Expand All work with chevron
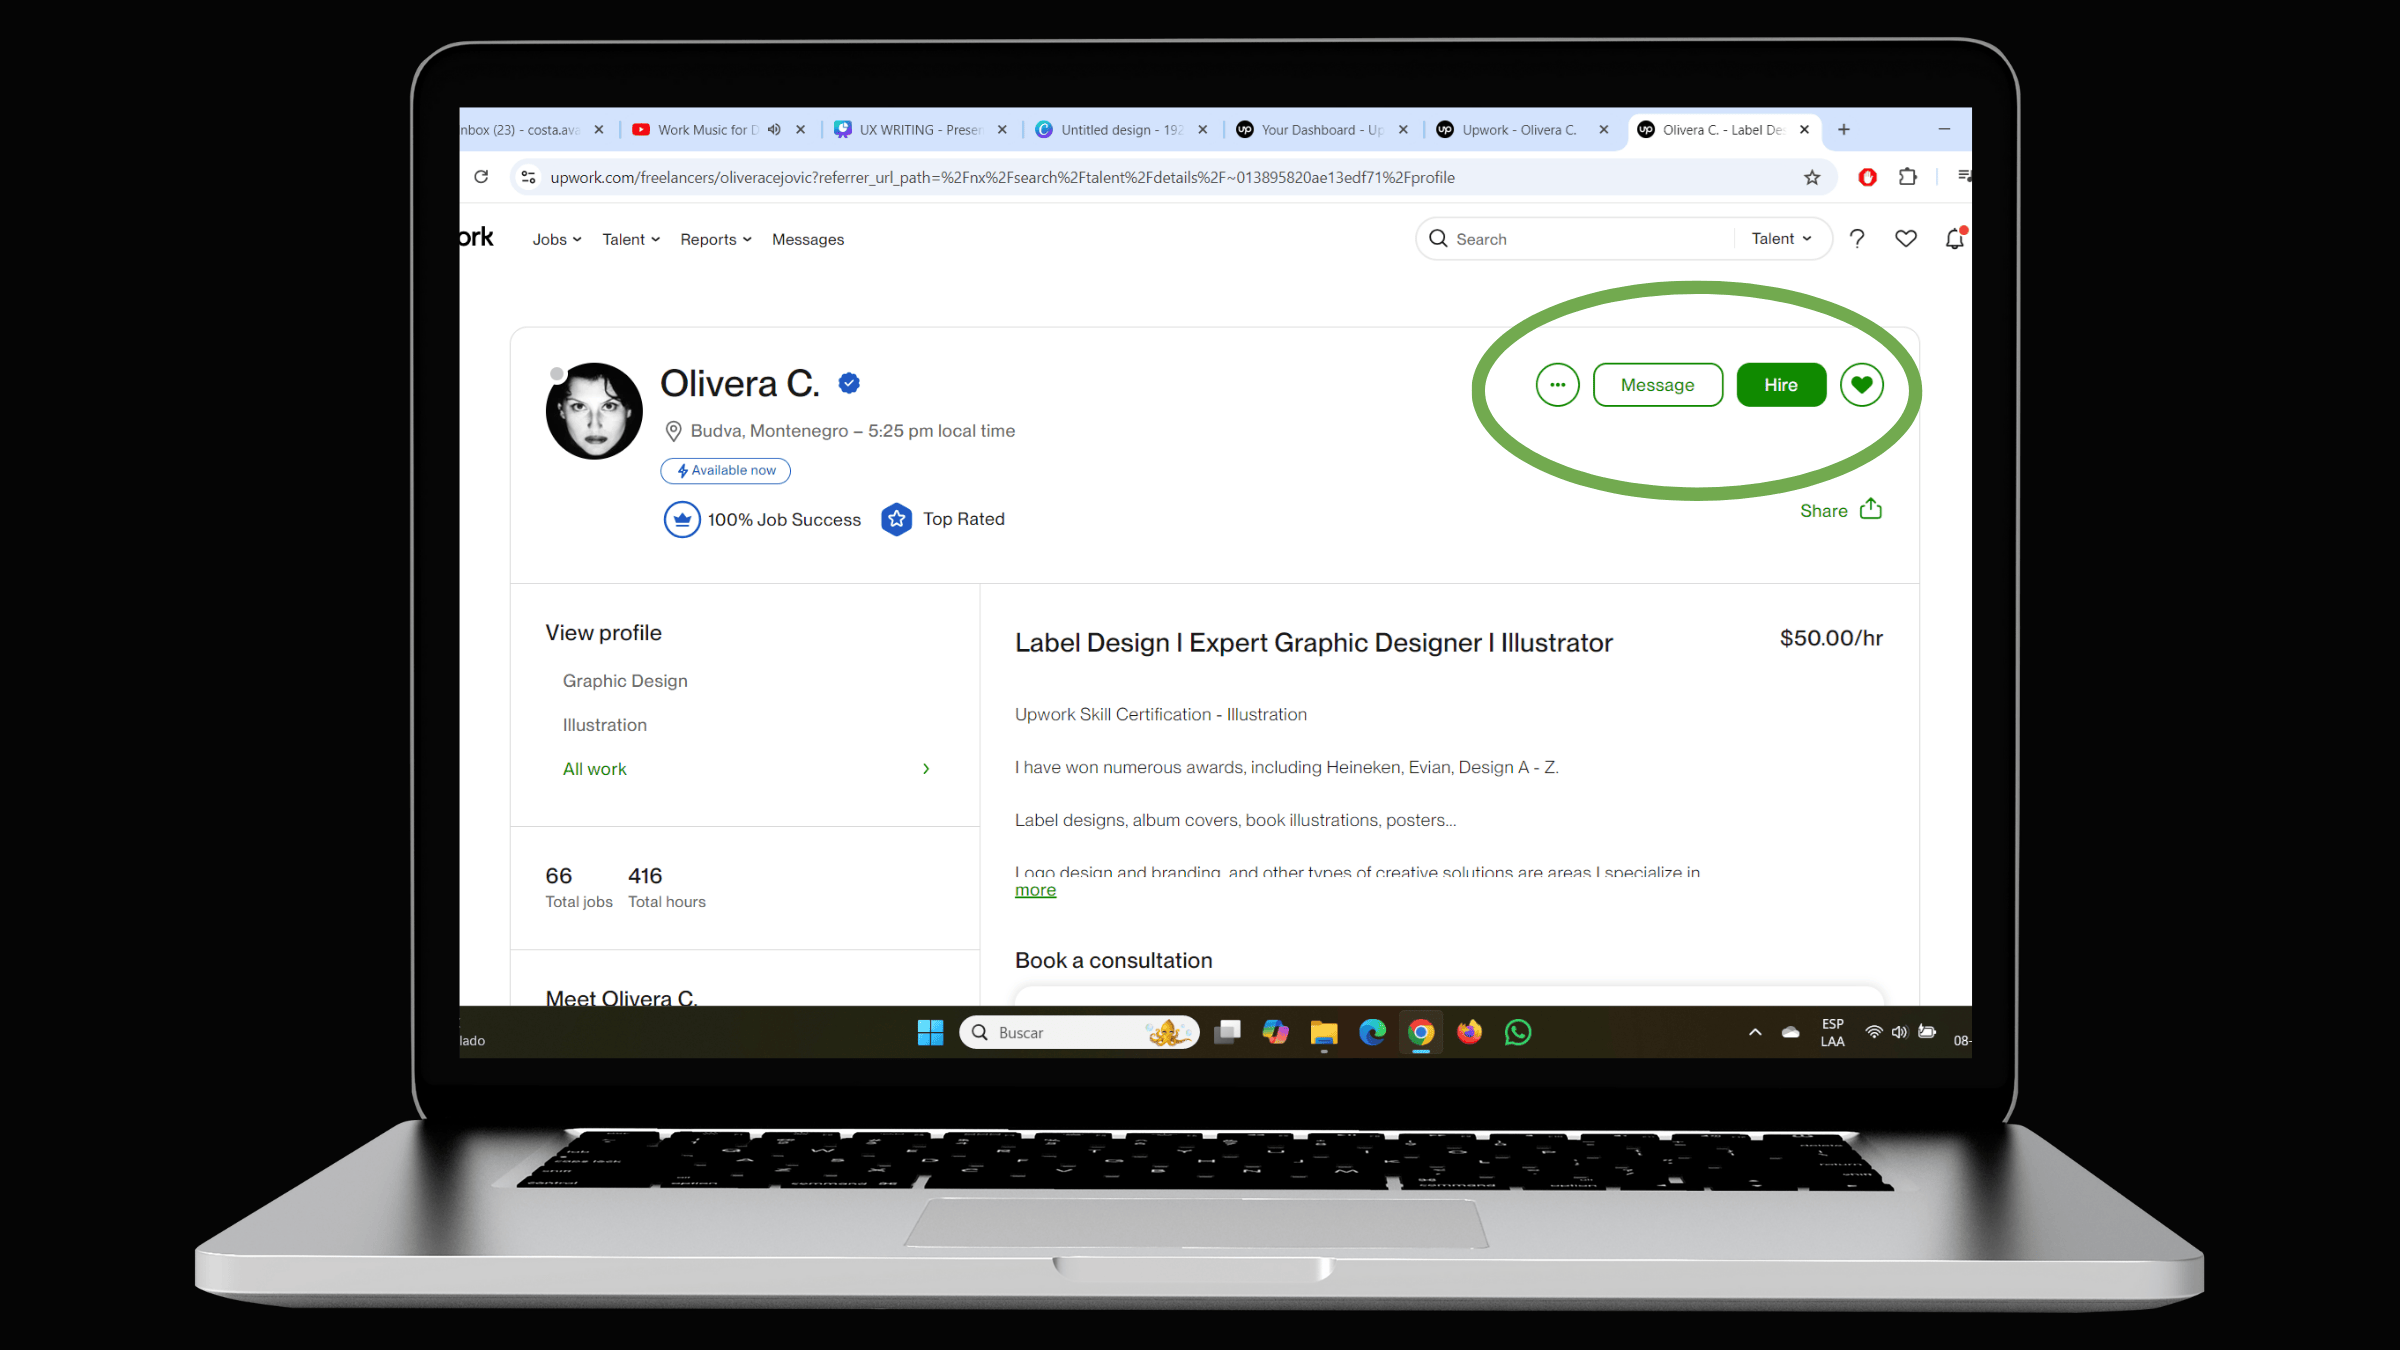 tap(926, 769)
